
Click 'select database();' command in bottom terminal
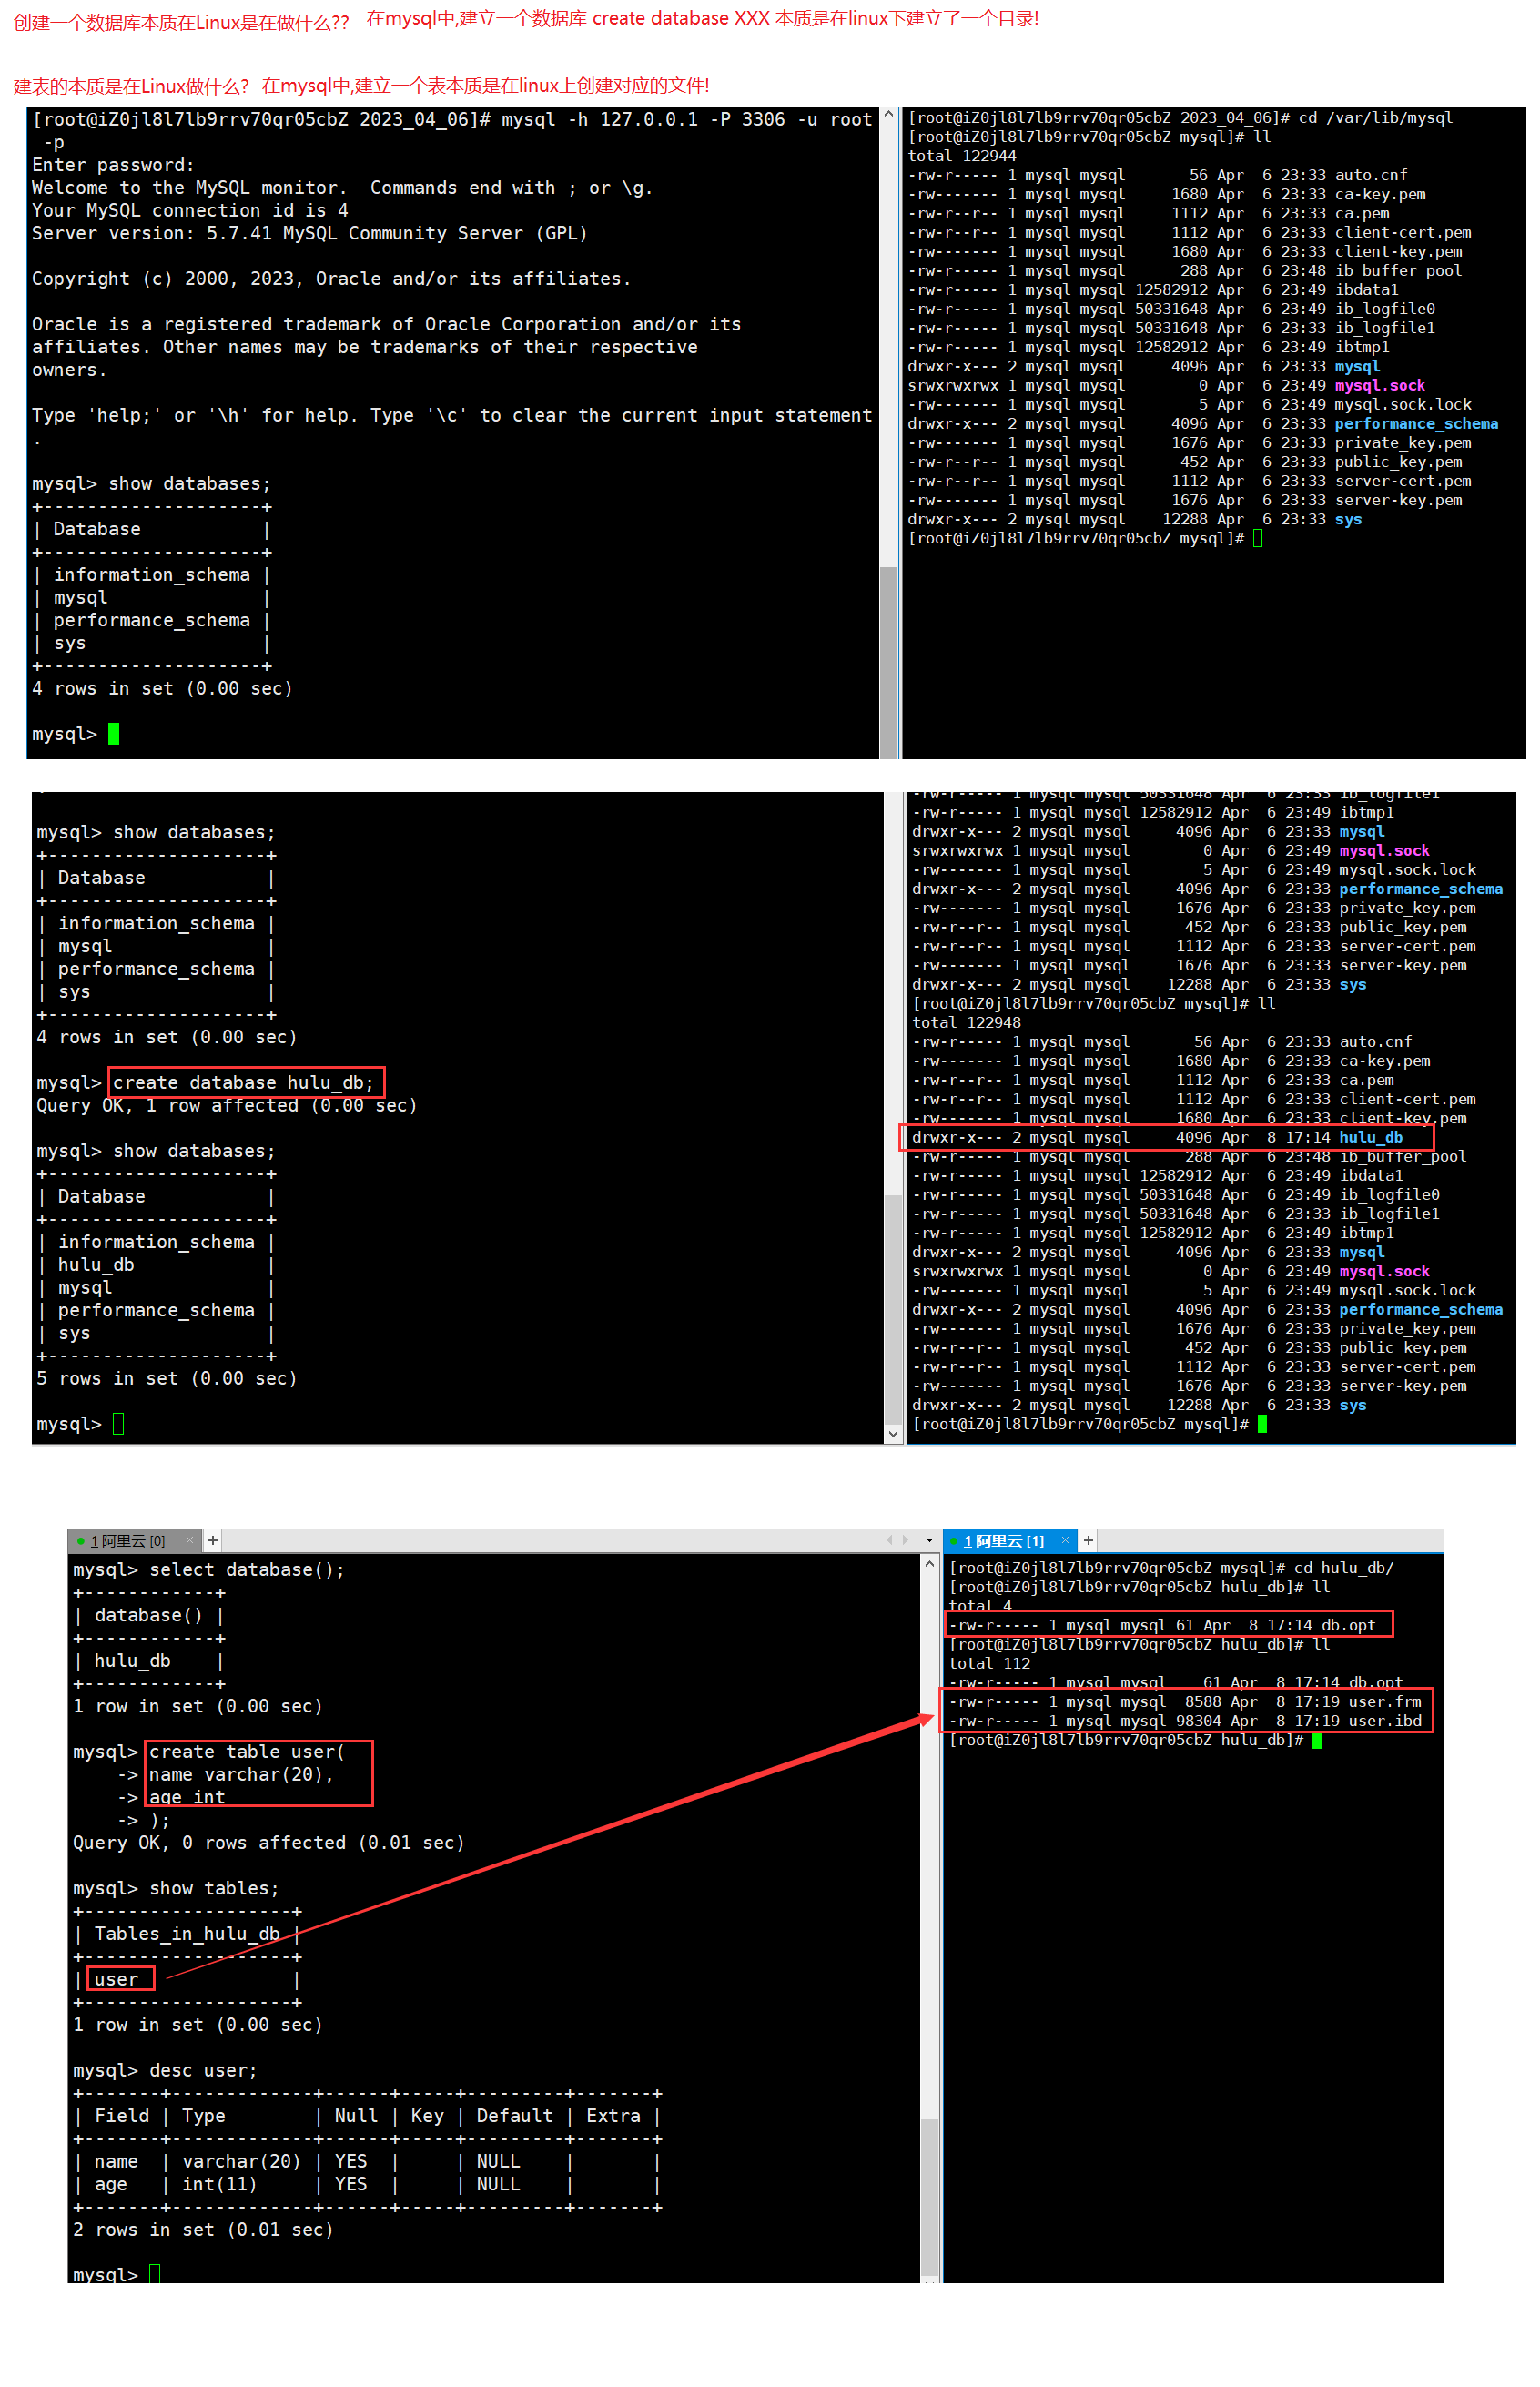click(247, 1570)
